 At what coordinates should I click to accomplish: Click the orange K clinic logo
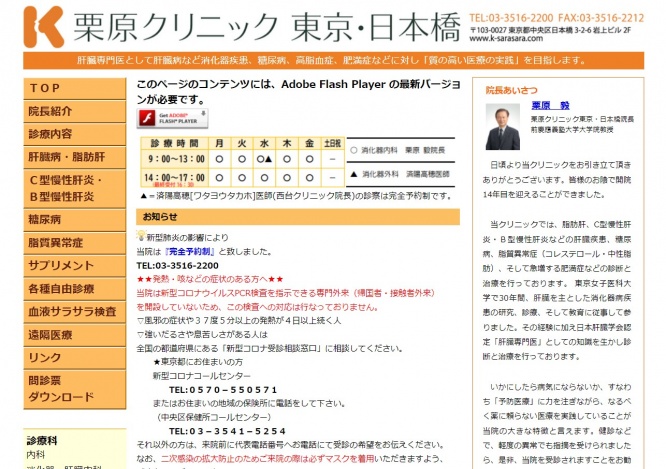(x=43, y=23)
